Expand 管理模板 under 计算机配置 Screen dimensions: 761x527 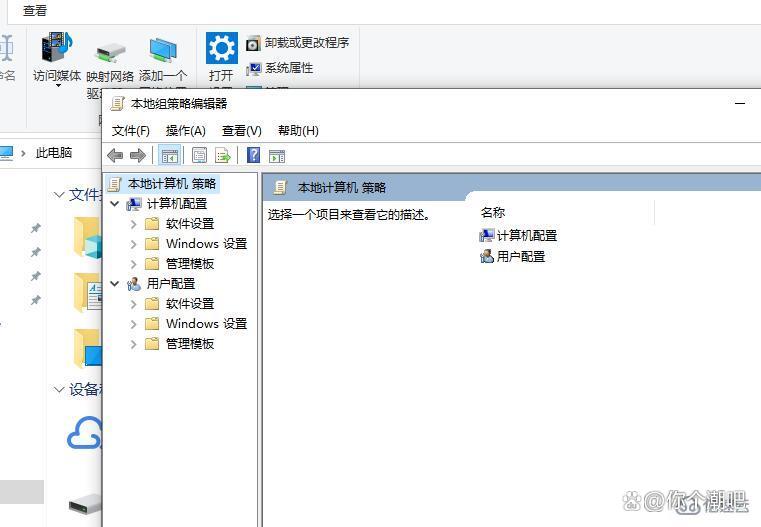133,264
